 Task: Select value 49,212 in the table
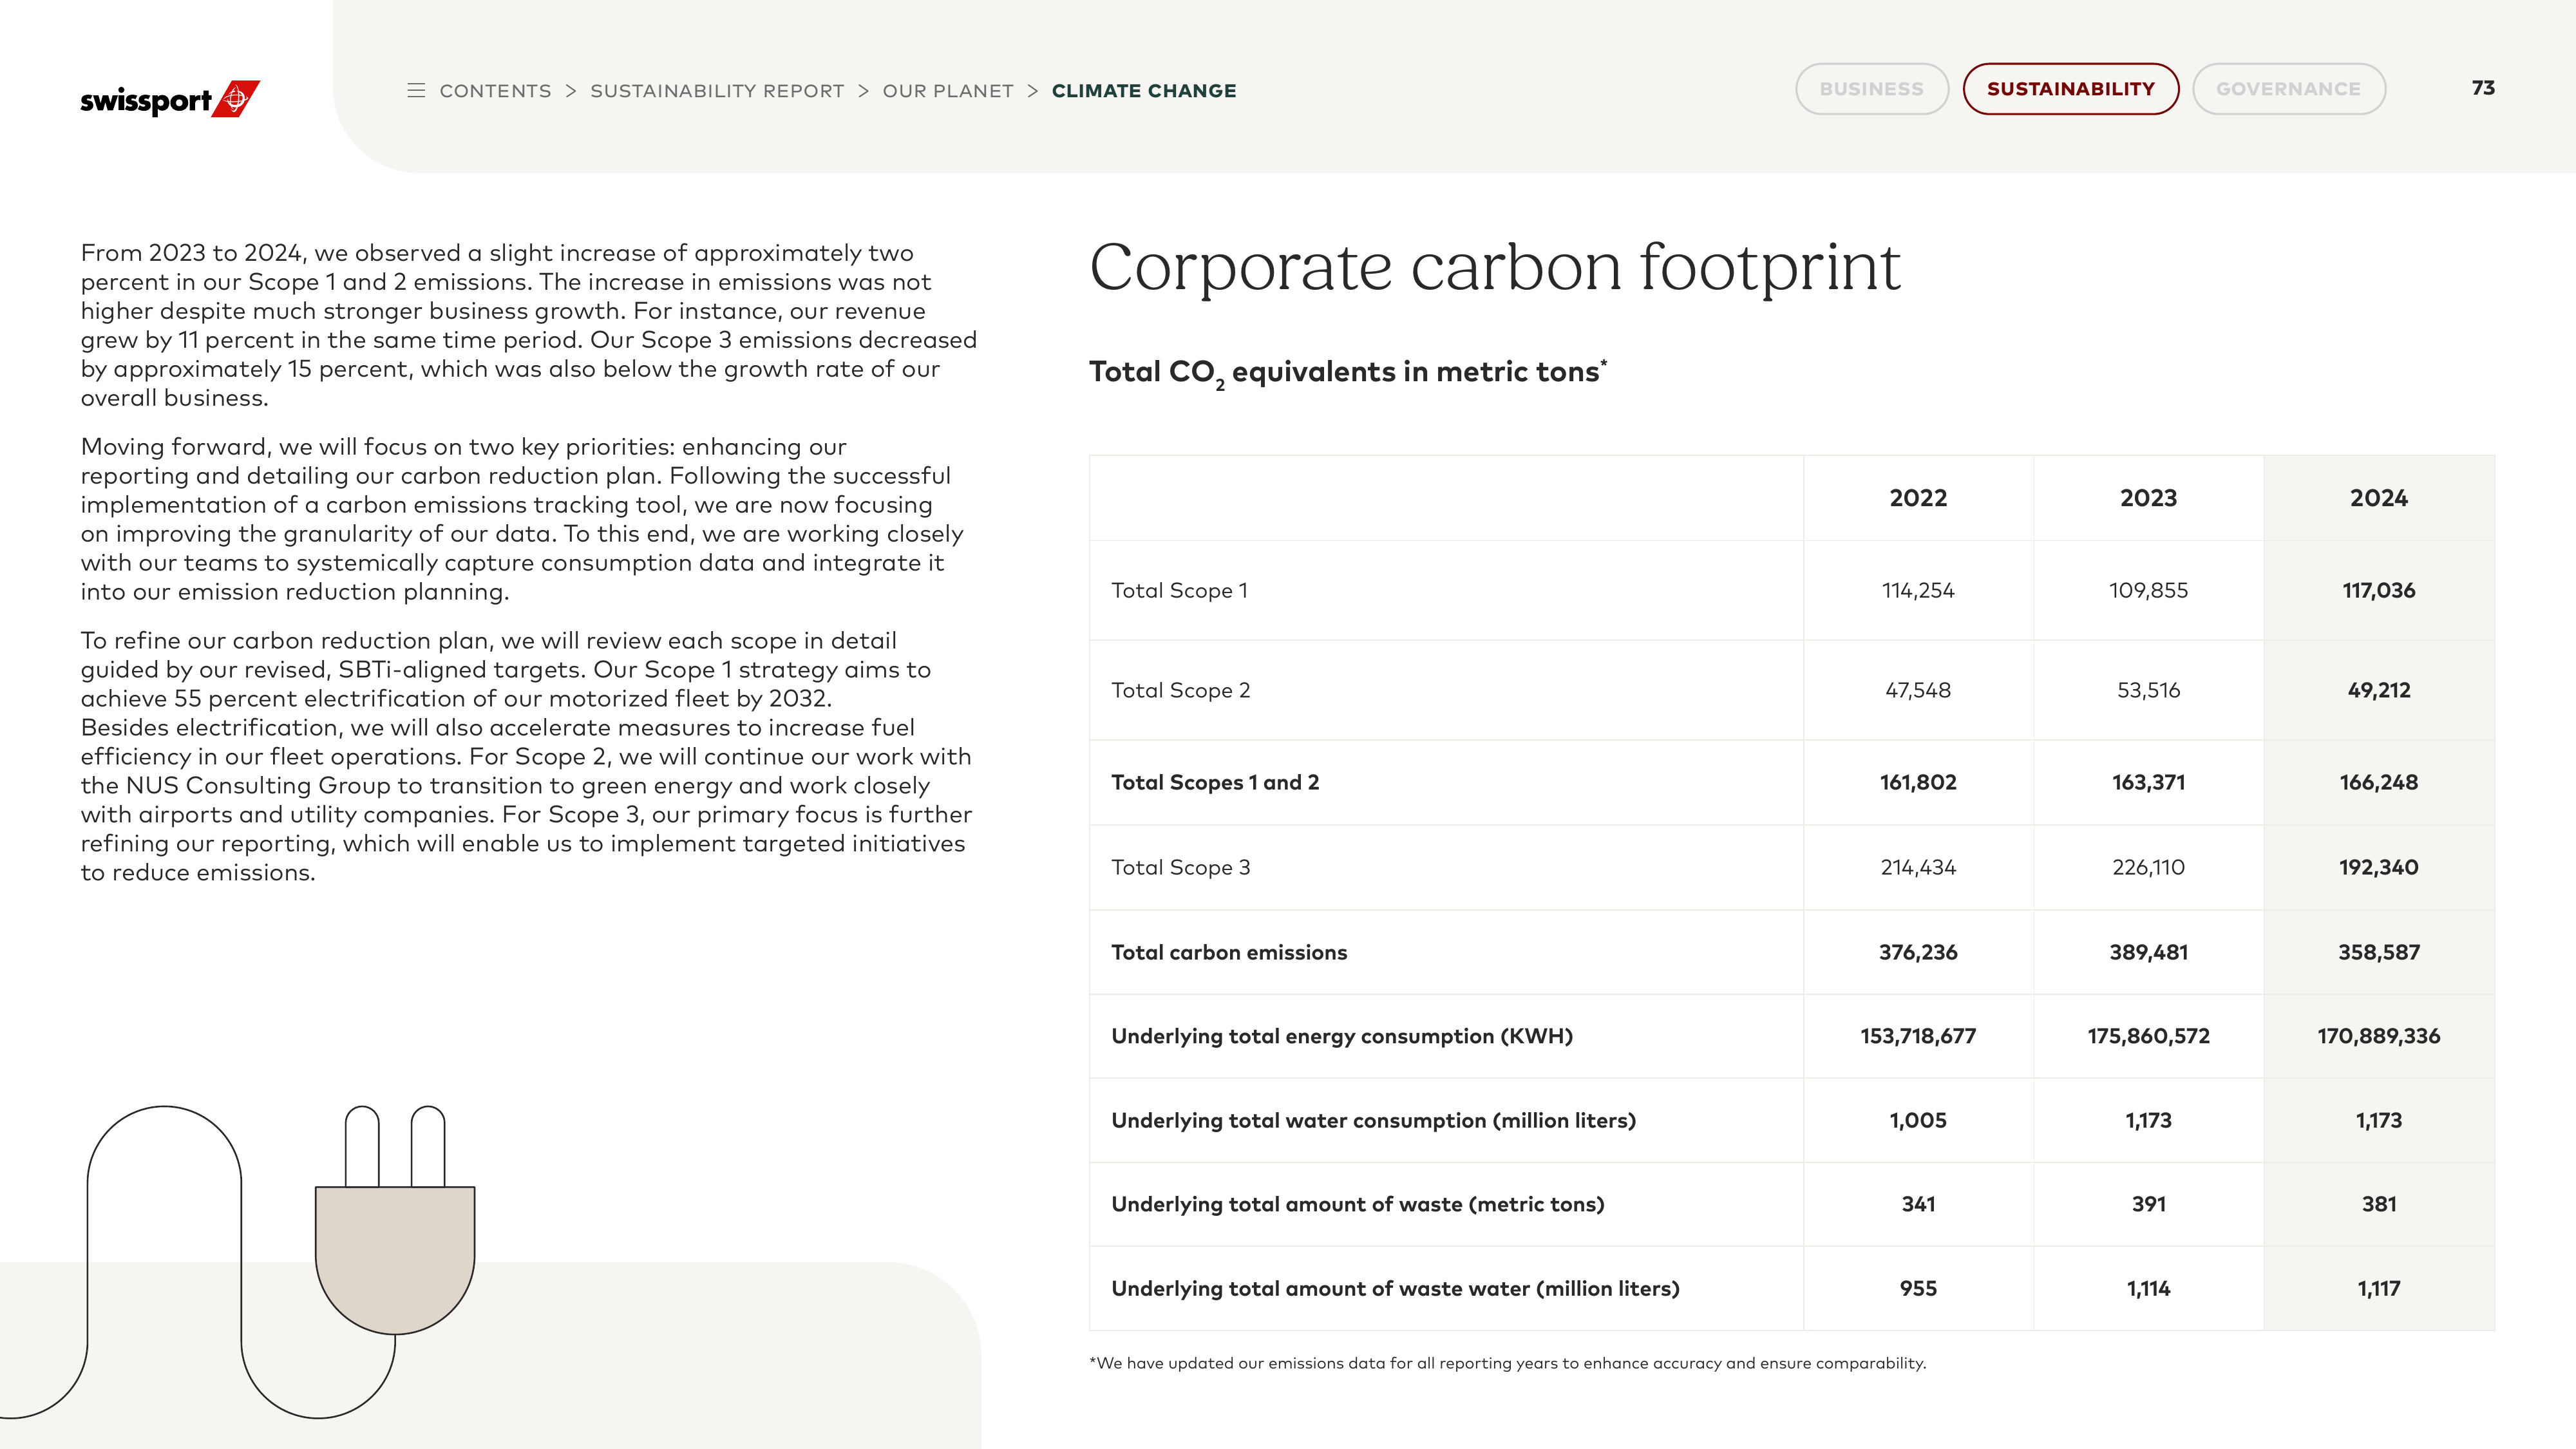[x=2379, y=691]
